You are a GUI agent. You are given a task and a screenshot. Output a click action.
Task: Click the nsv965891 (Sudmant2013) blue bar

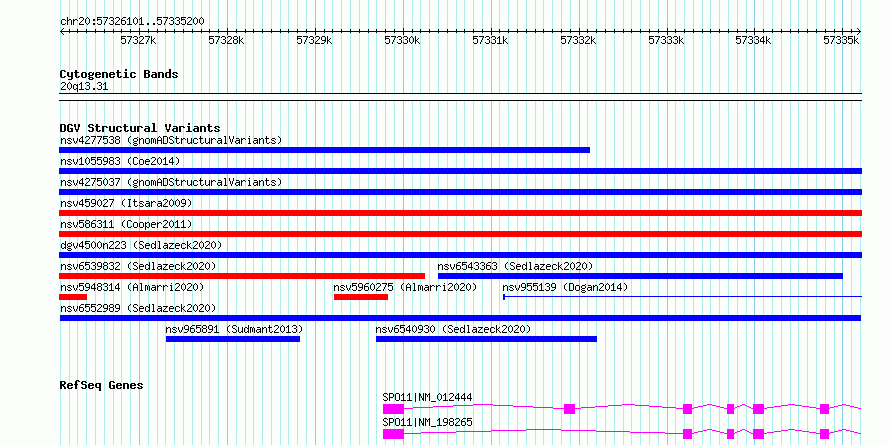coord(233,339)
